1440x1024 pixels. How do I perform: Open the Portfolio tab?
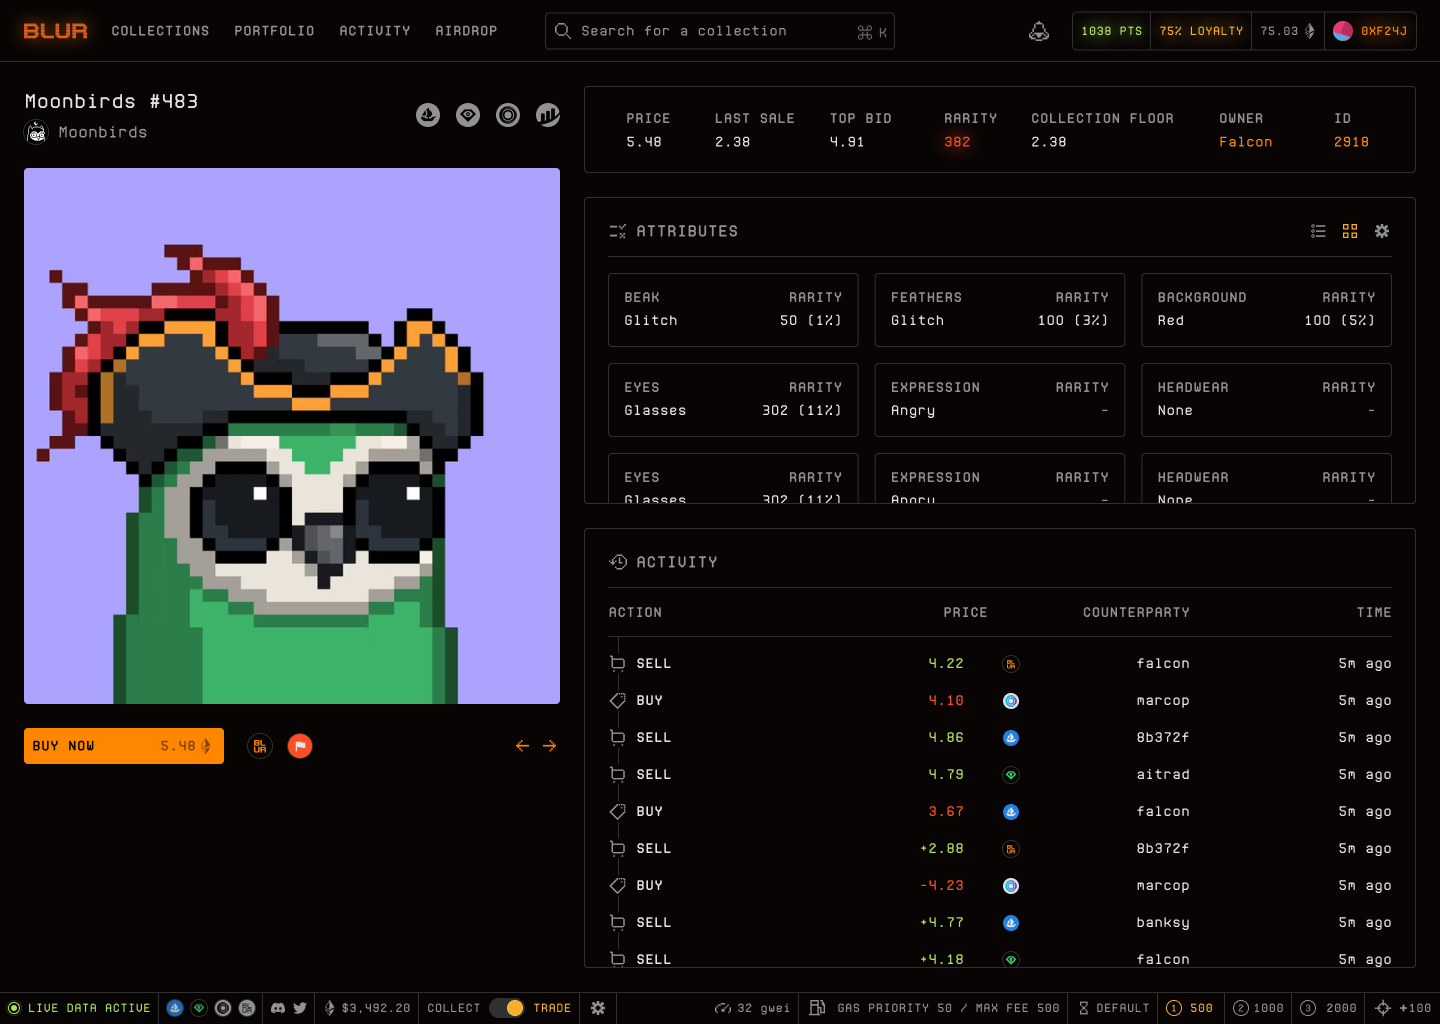coord(275,31)
